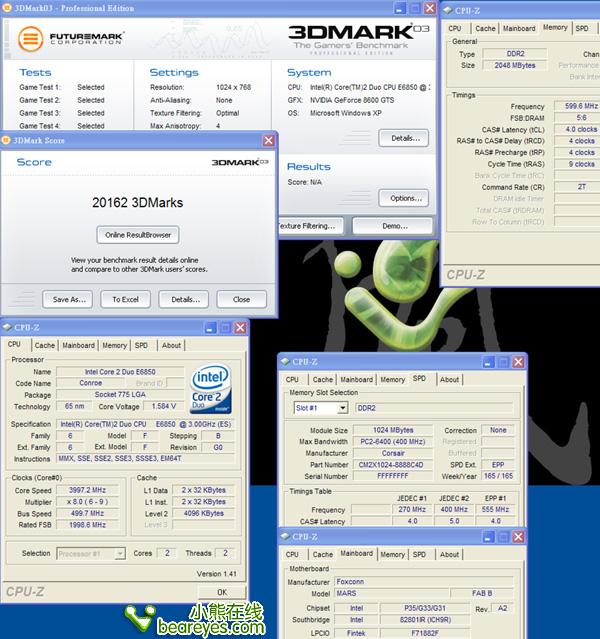The image size is (600, 639).
Task: Click Save As button in Score dialog
Action: click(x=67, y=300)
